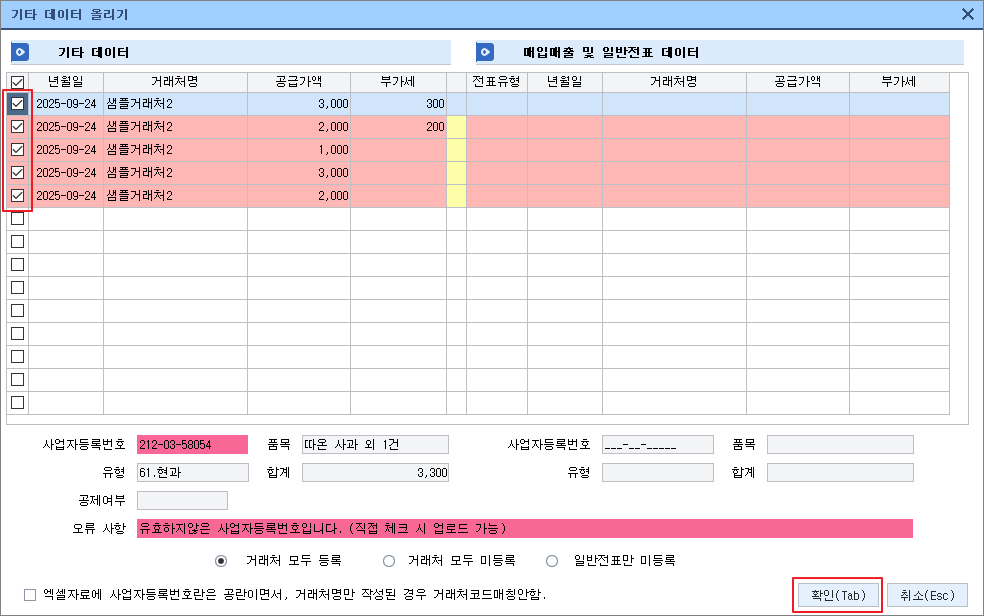Click the 취소(Esc) cancel button
Viewport: 984px width, 616px height.
pyautogui.click(x=929, y=594)
